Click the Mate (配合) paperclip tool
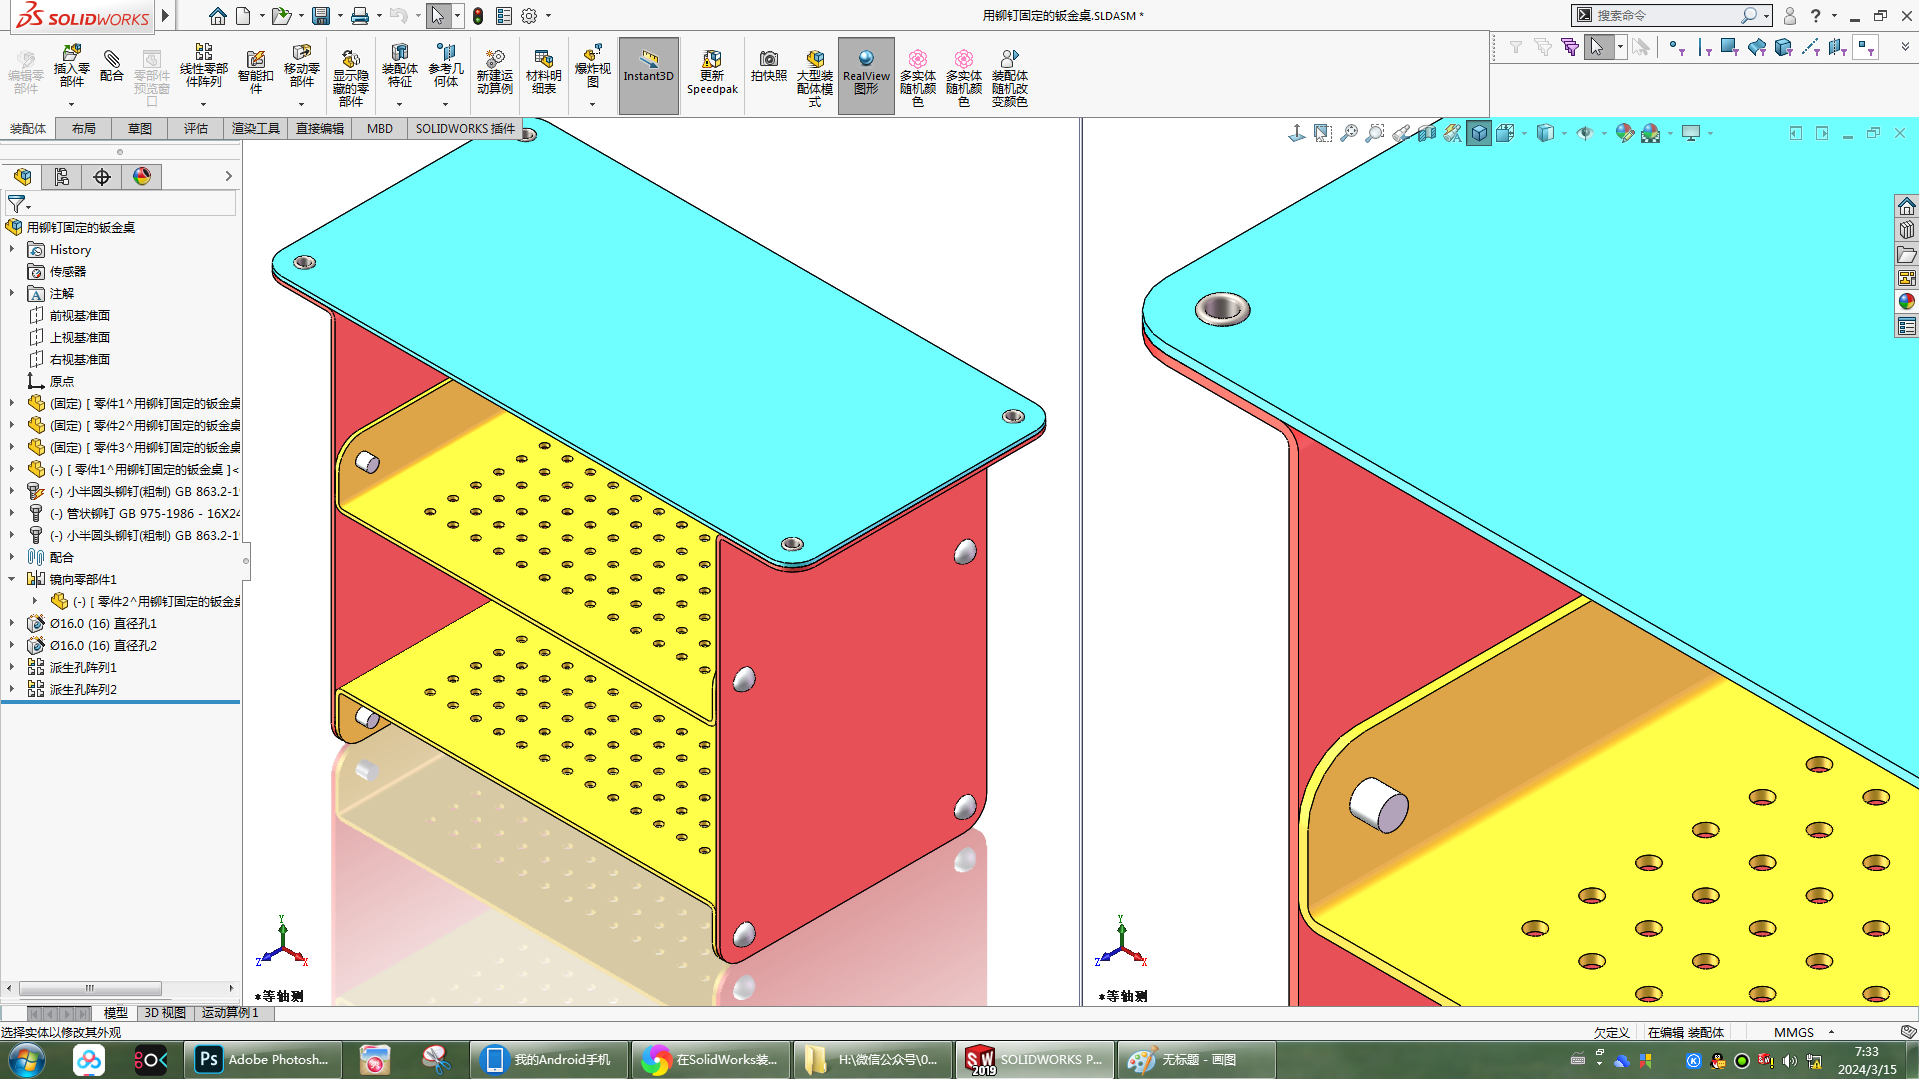Screen dimensions: 1919x1079 112,66
